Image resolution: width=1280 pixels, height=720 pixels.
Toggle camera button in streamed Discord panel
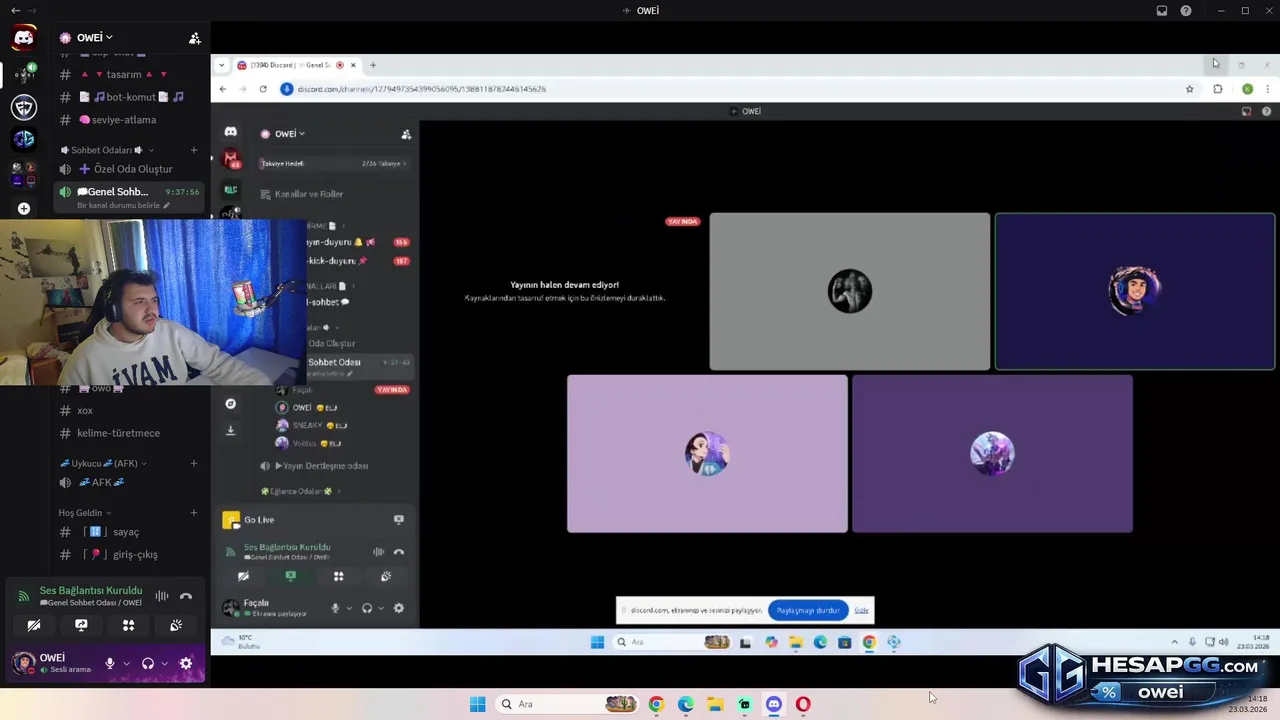pyautogui.click(x=243, y=576)
